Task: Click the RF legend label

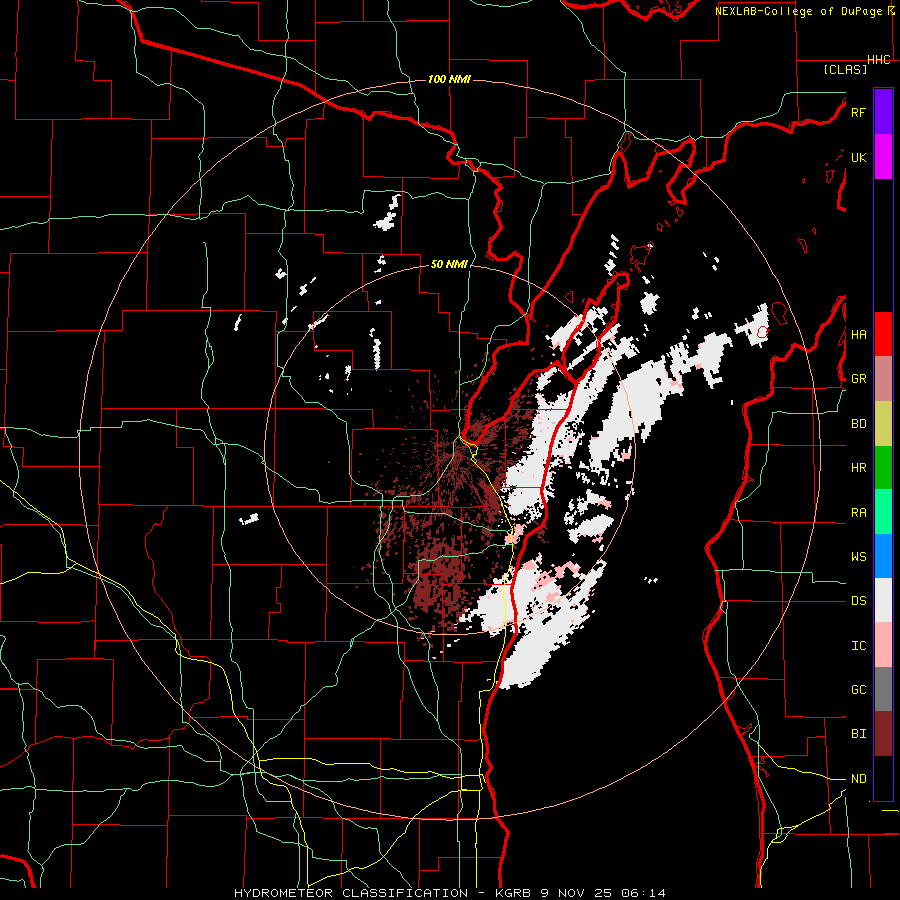Action: point(859,112)
